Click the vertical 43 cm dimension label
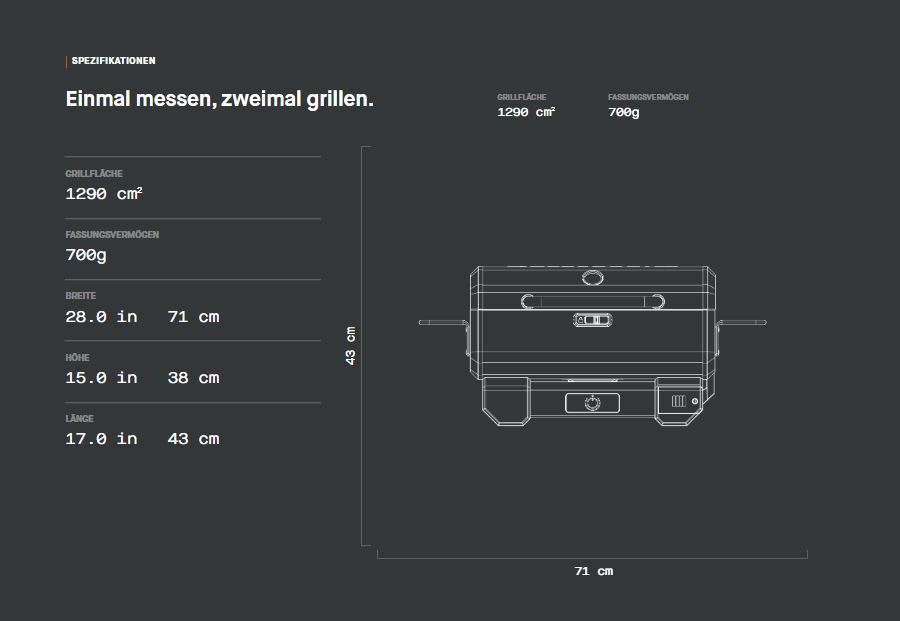Image resolution: width=900 pixels, height=621 pixels. (x=351, y=345)
